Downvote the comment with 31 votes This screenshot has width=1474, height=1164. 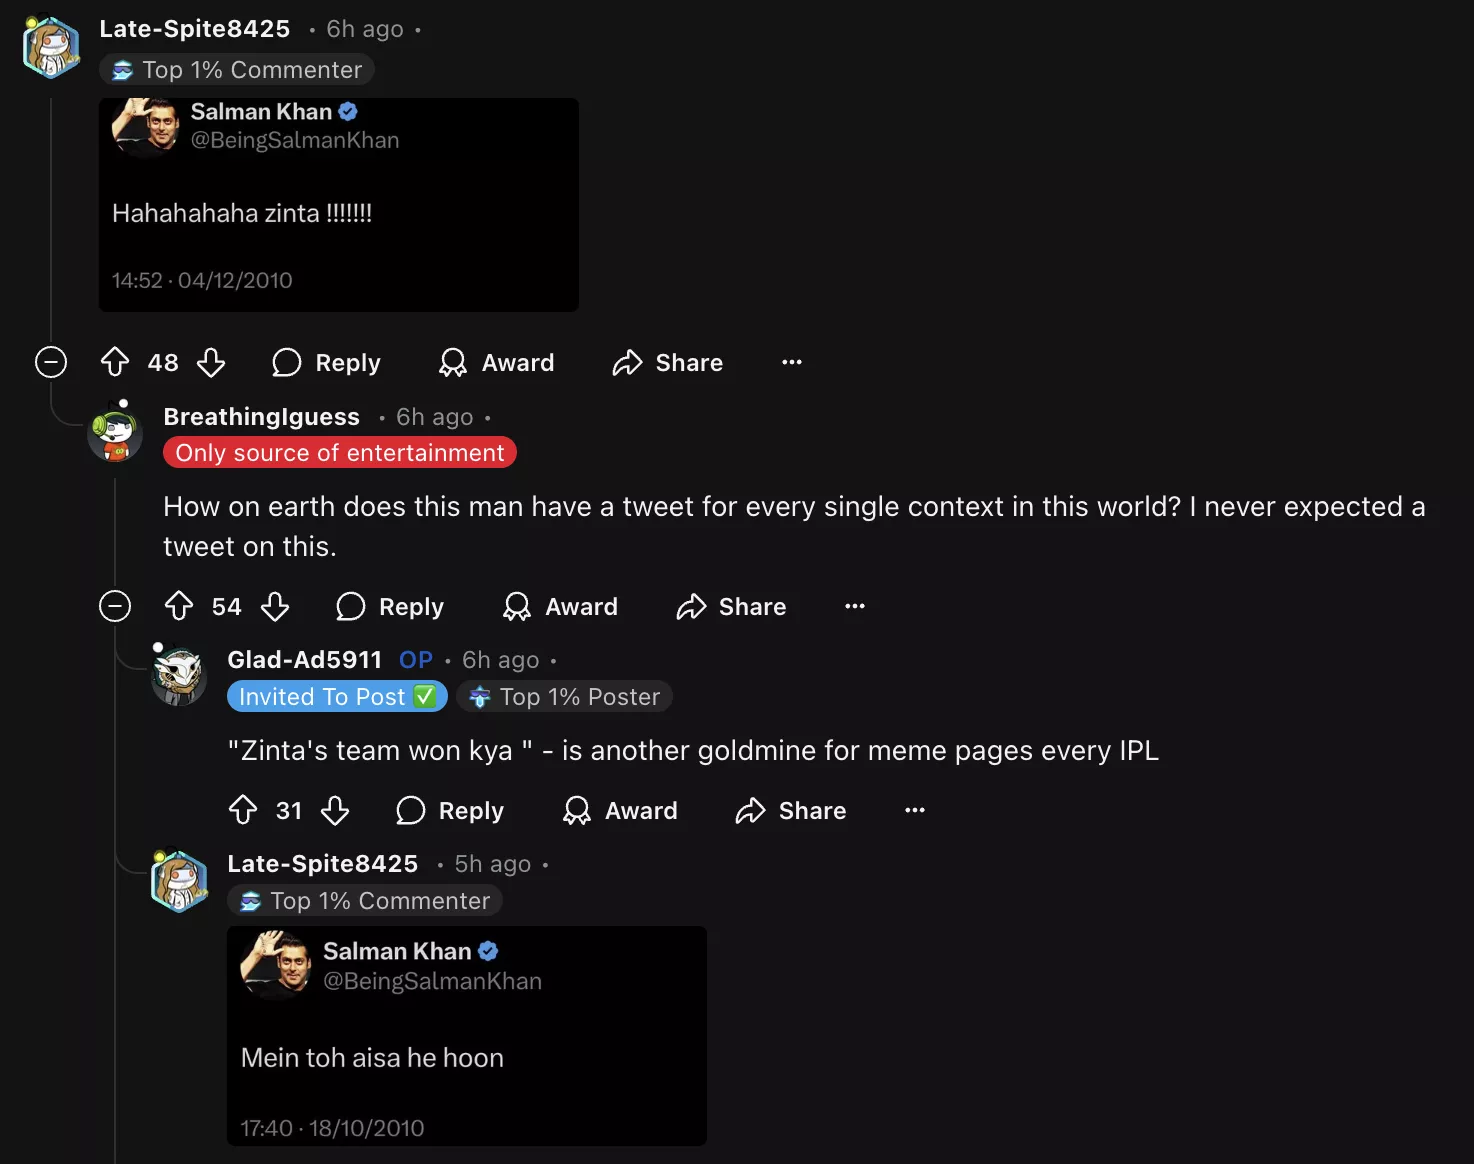pyautogui.click(x=335, y=810)
